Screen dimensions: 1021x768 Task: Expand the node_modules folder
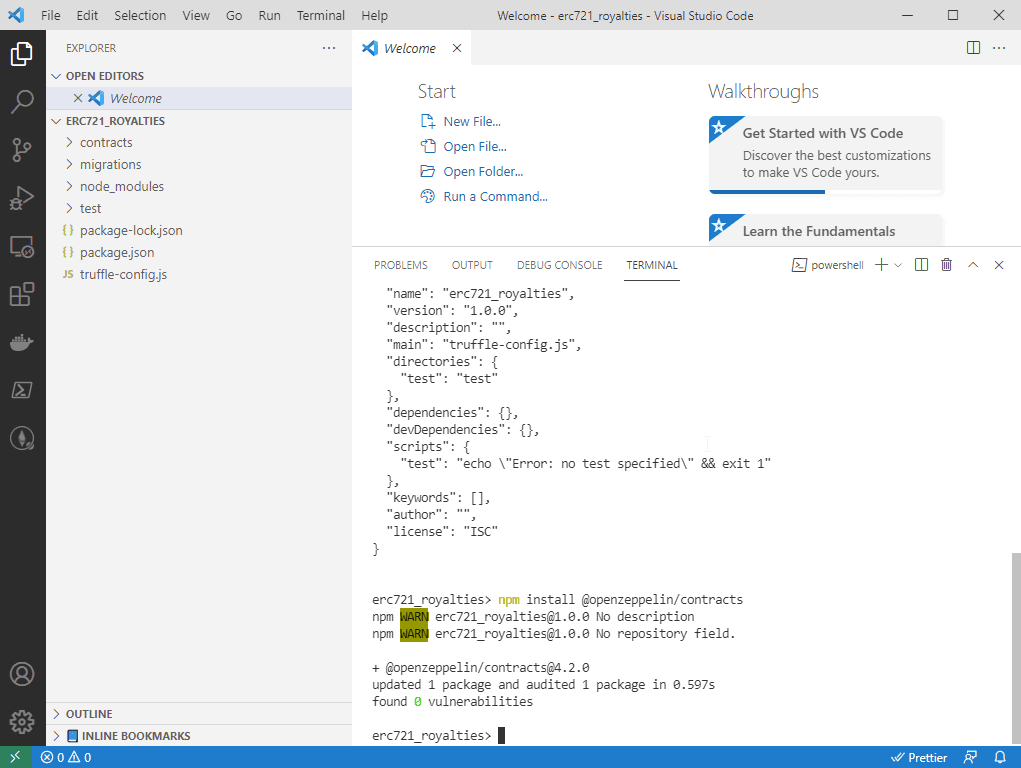(199, 186)
